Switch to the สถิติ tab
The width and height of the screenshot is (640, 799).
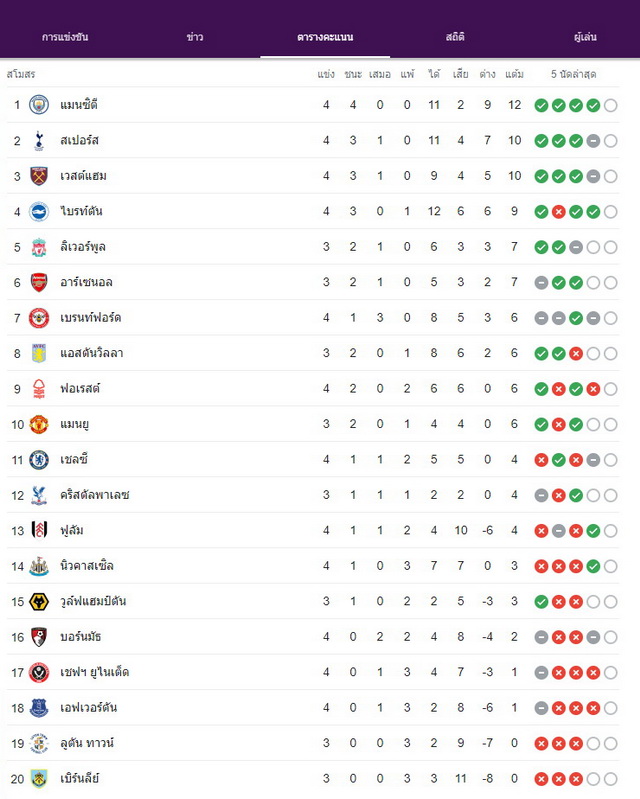(x=455, y=37)
